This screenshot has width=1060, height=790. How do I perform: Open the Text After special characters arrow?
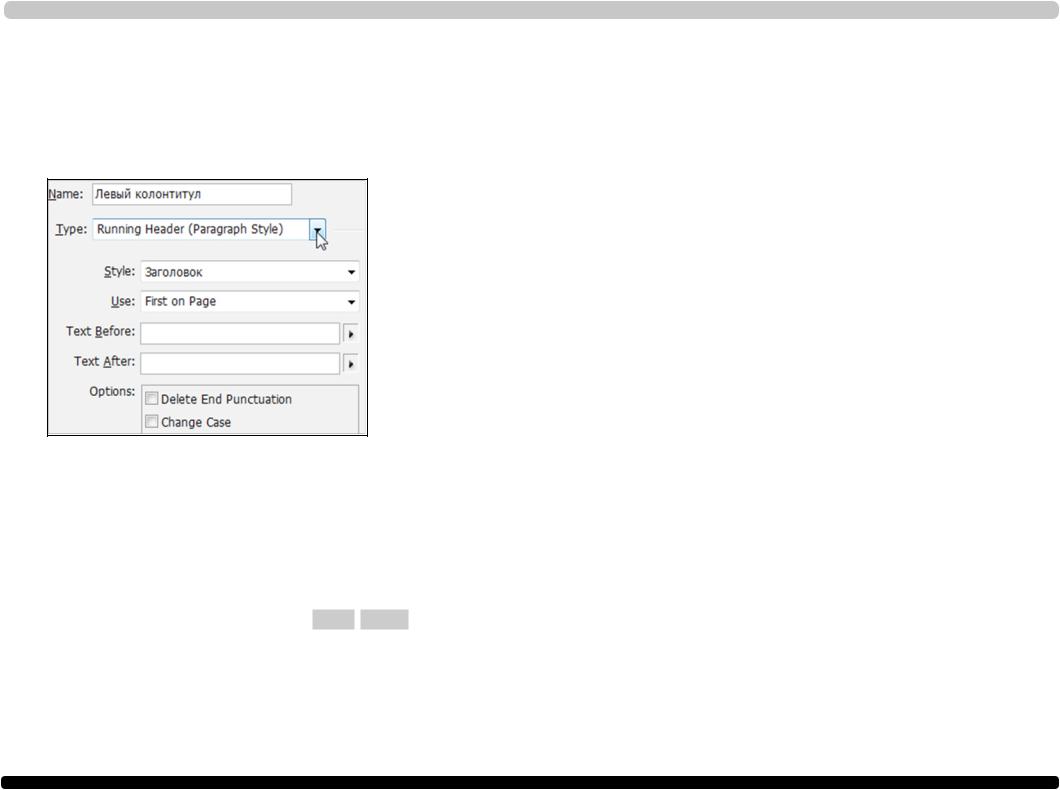(x=351, y=364)
